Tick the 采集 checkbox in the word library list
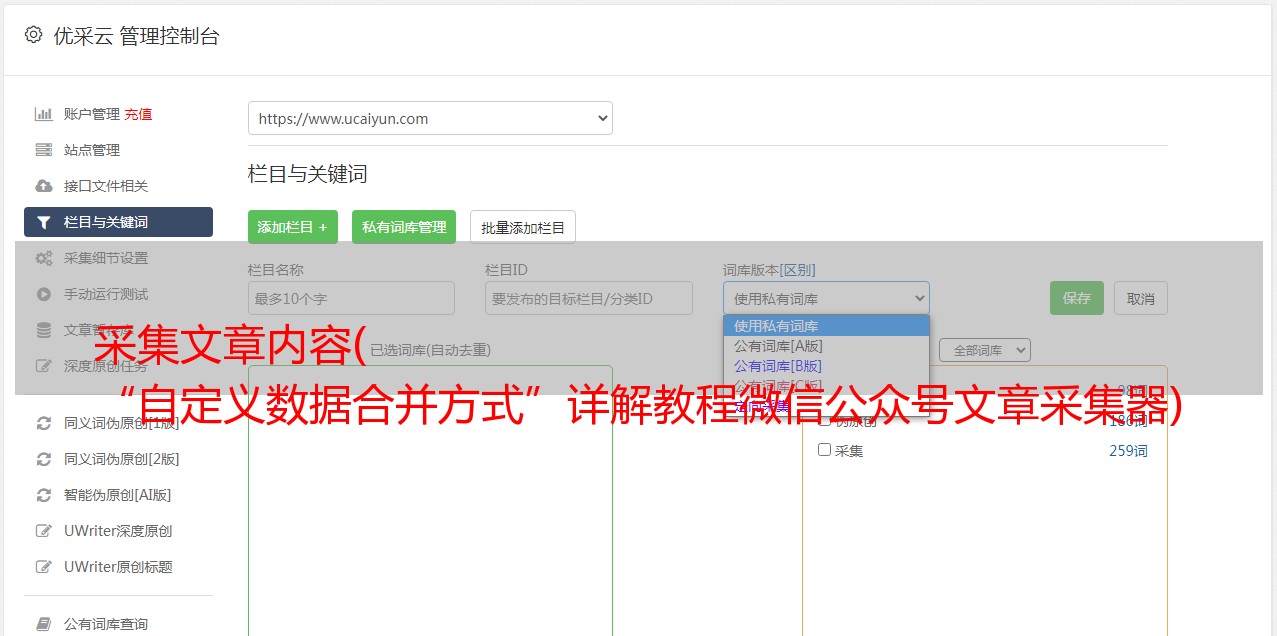The width and height of the screenshot is (1277, 636). 824,450
